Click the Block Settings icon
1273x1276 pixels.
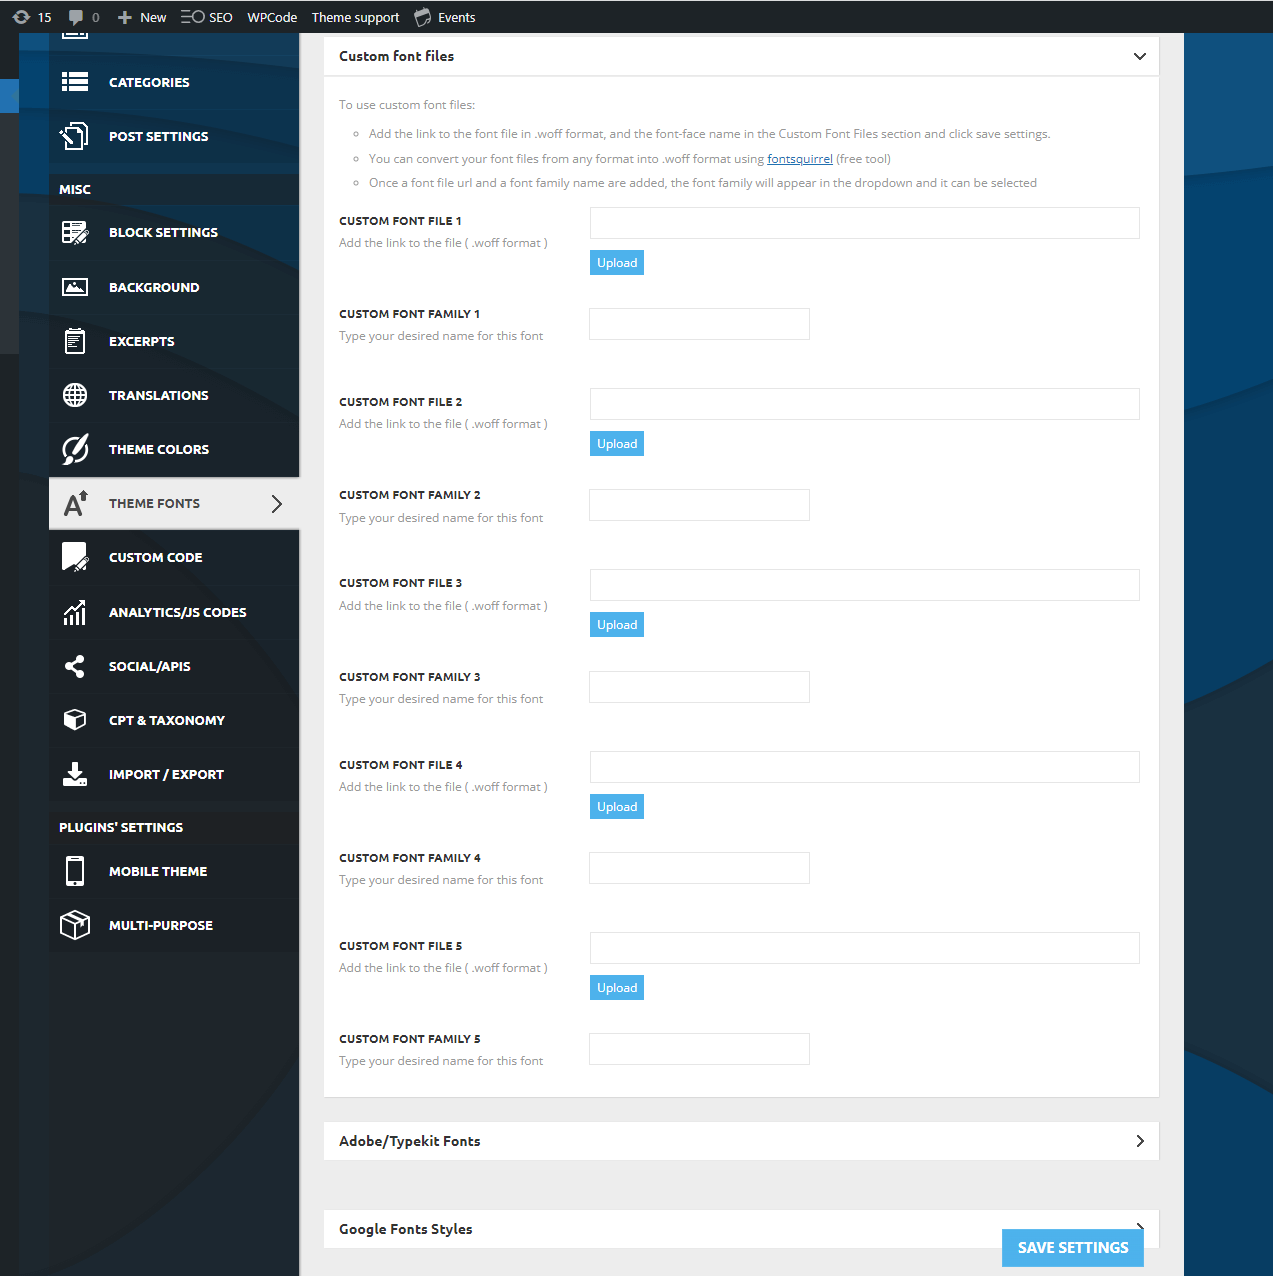tap(75, 232)
